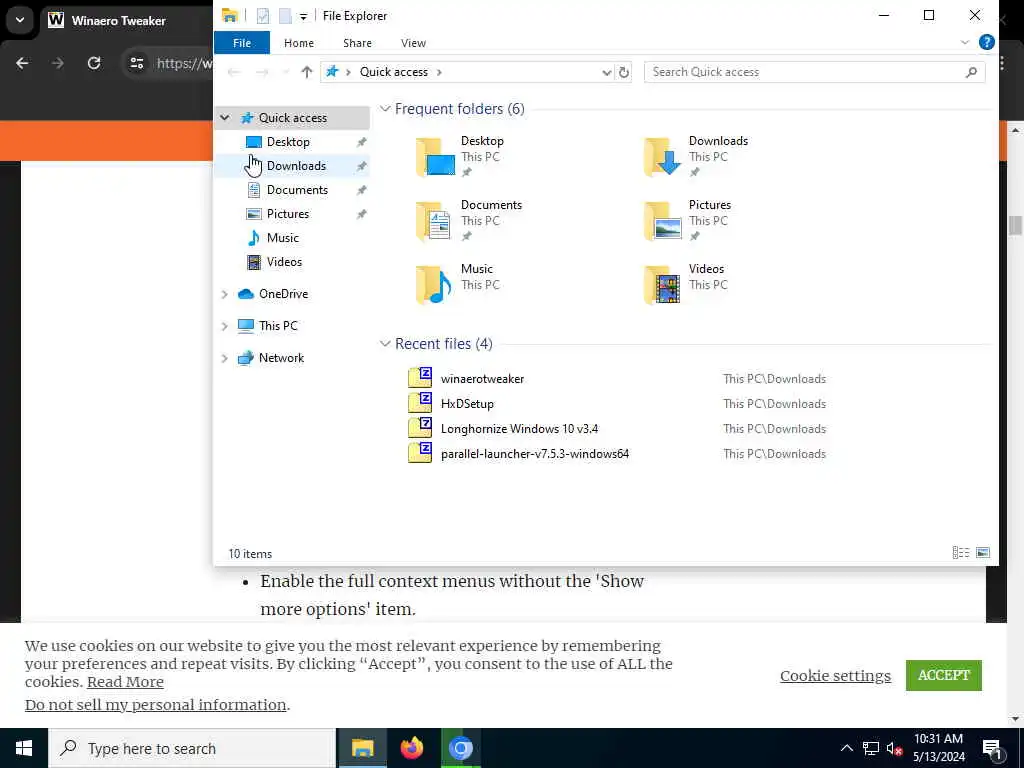Viewport: 1024px width, 768px height.
Task: Select Desktop in the navigation pane
Action: [x=288, y=142]
